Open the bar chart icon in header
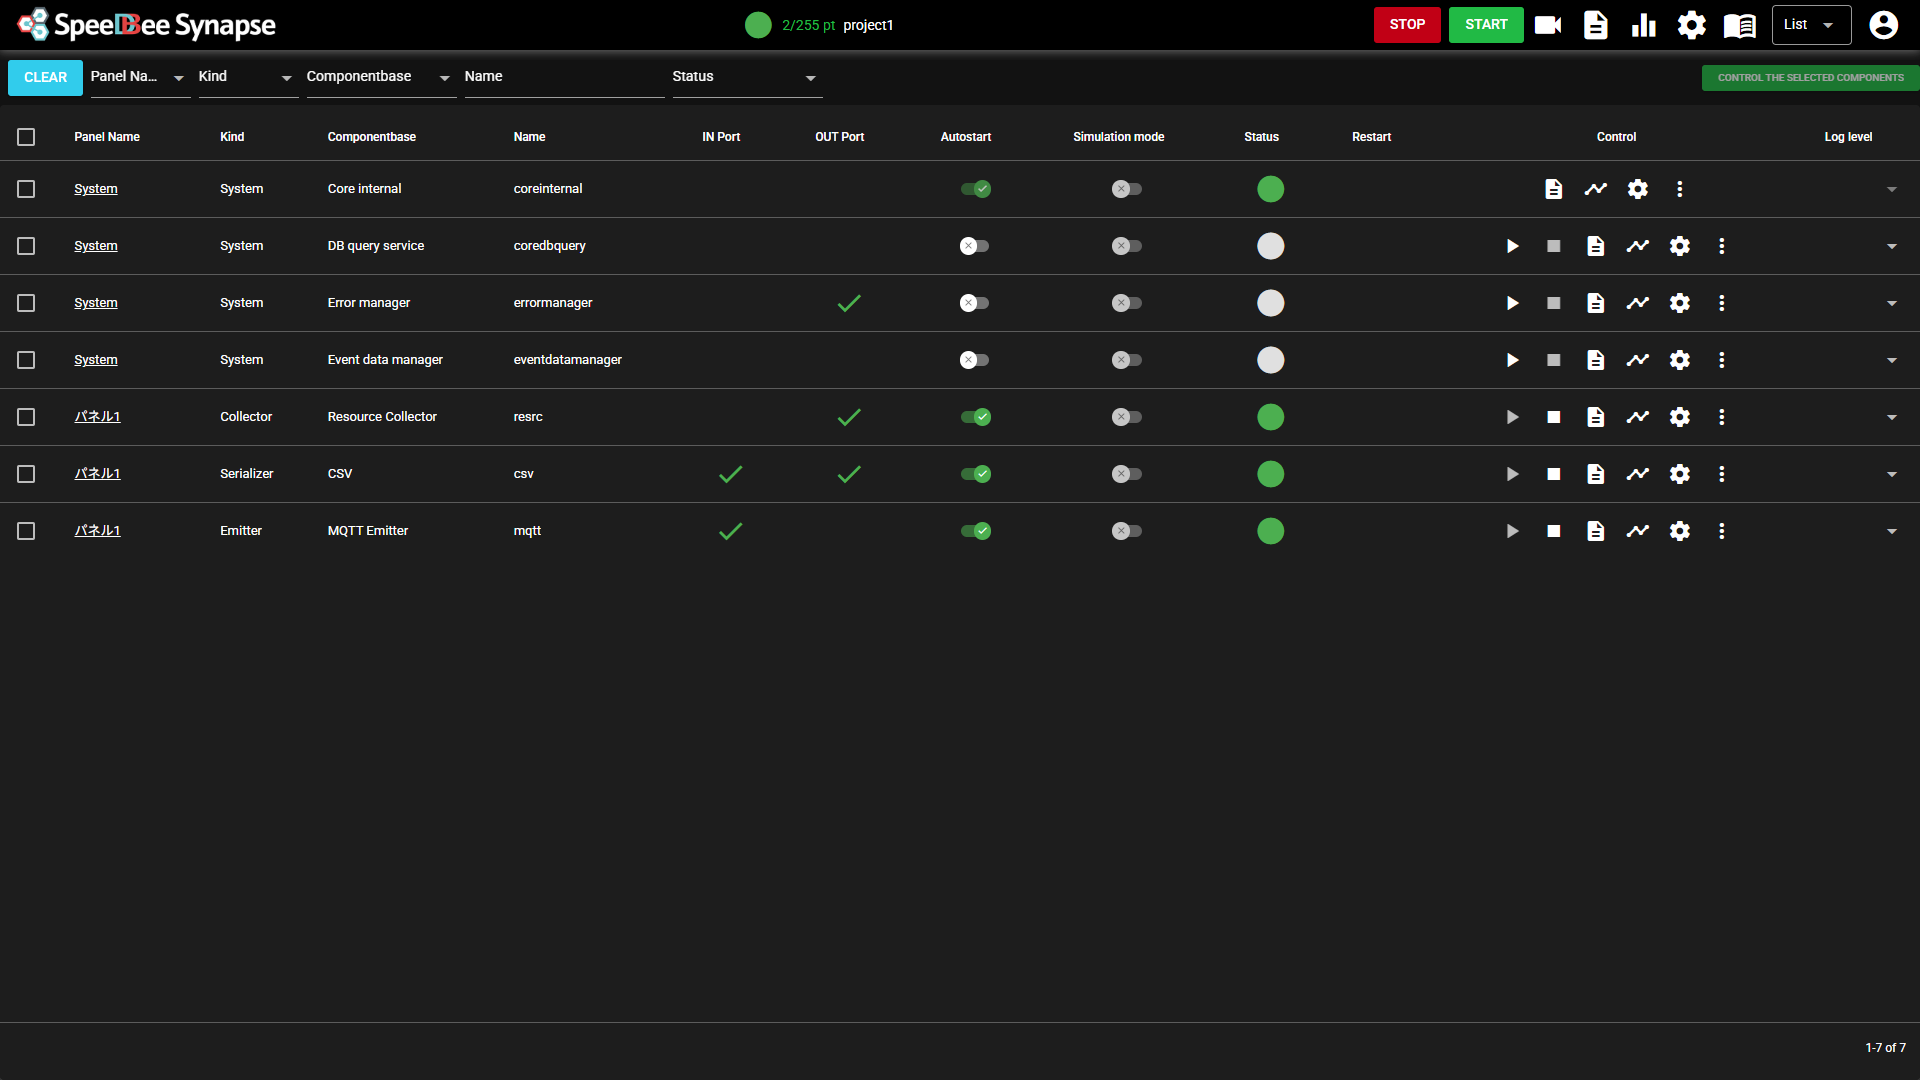Image resolution: width=1920 pixels, height=1080 pixels. tap(1643, 25)
